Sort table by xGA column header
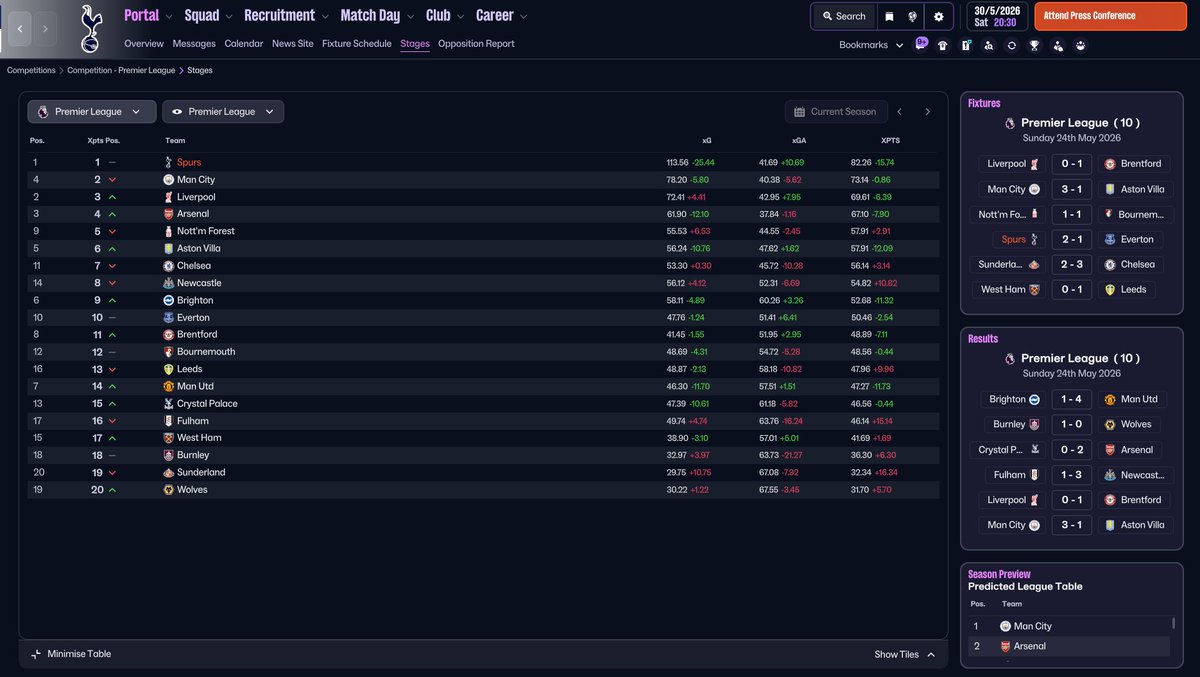The height and width of the screenshot is (677, 1200). coord(799,141)
